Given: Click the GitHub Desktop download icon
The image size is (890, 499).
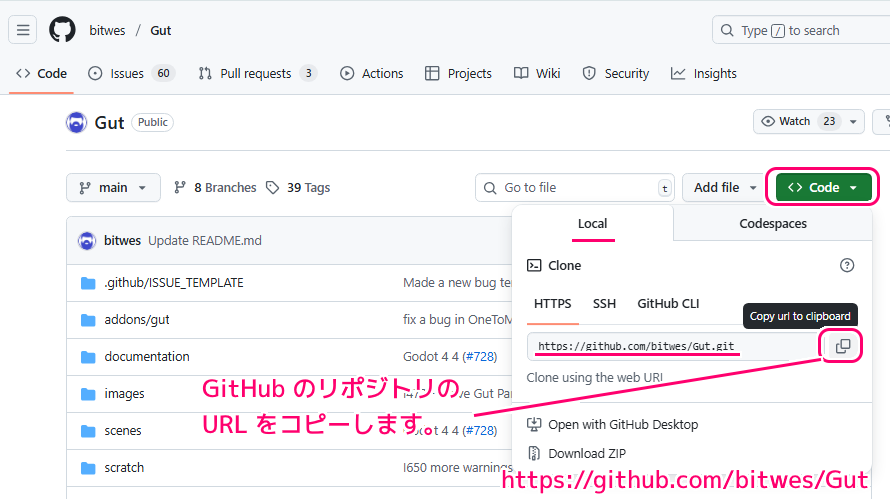Looking at the screenshot, I should coord(534,424).
